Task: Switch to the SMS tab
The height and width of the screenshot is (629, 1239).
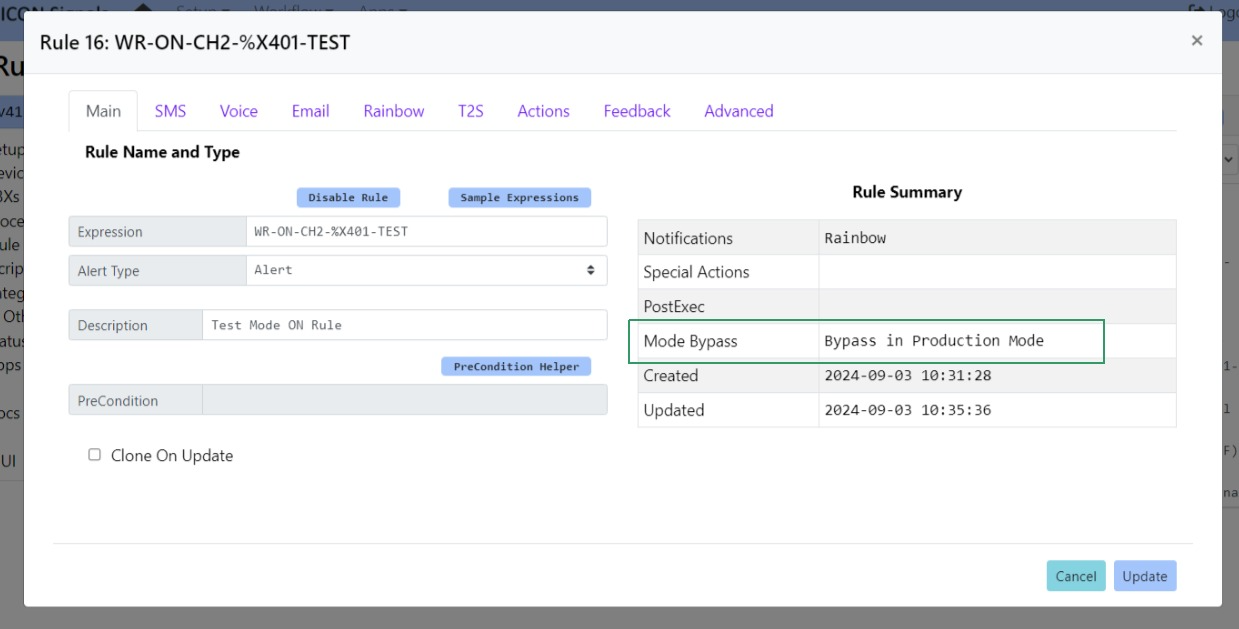Action: [170, 110]
